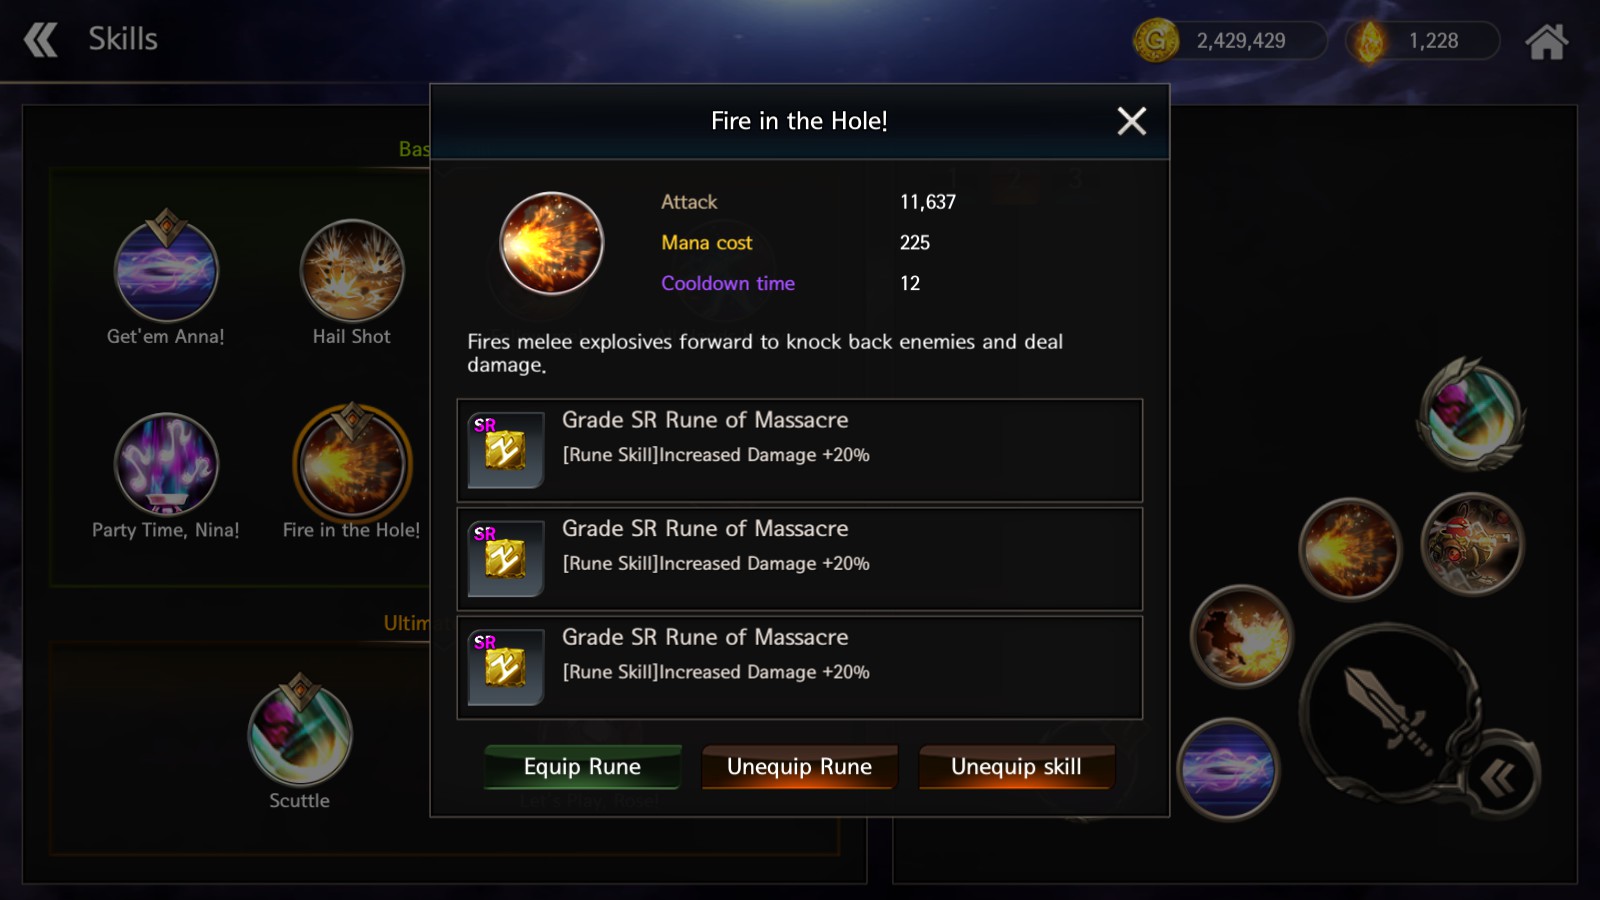Tap the mech robot skill slot
The width and height of the screenshot is (1600, 900).
[x=1472, y=546]
